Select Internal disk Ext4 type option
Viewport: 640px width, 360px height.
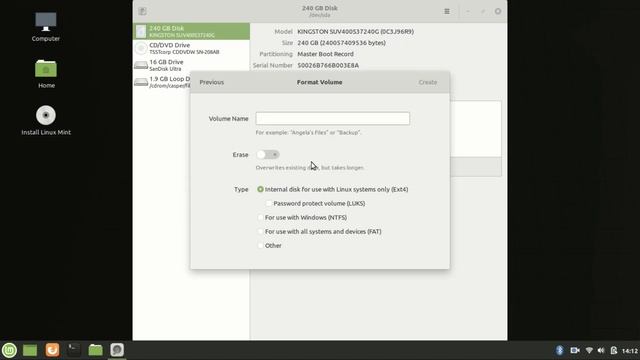pos(333,189)
